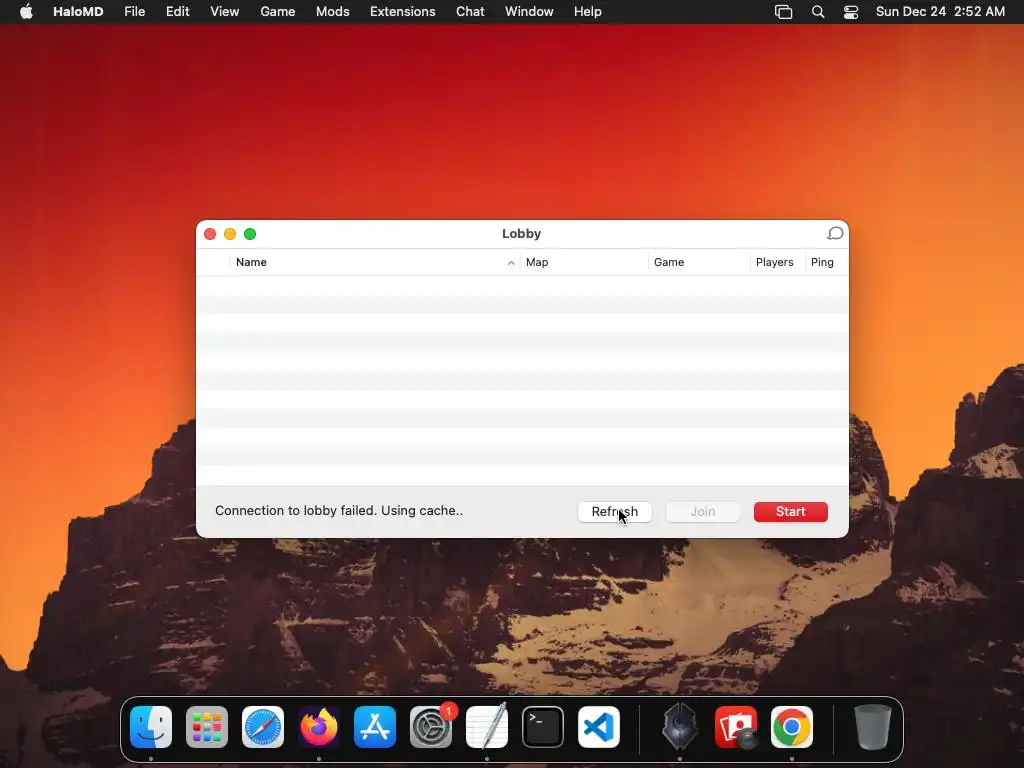Close the Lobby window
This screenshot has height=768, width=1024.
coord(210,234)
